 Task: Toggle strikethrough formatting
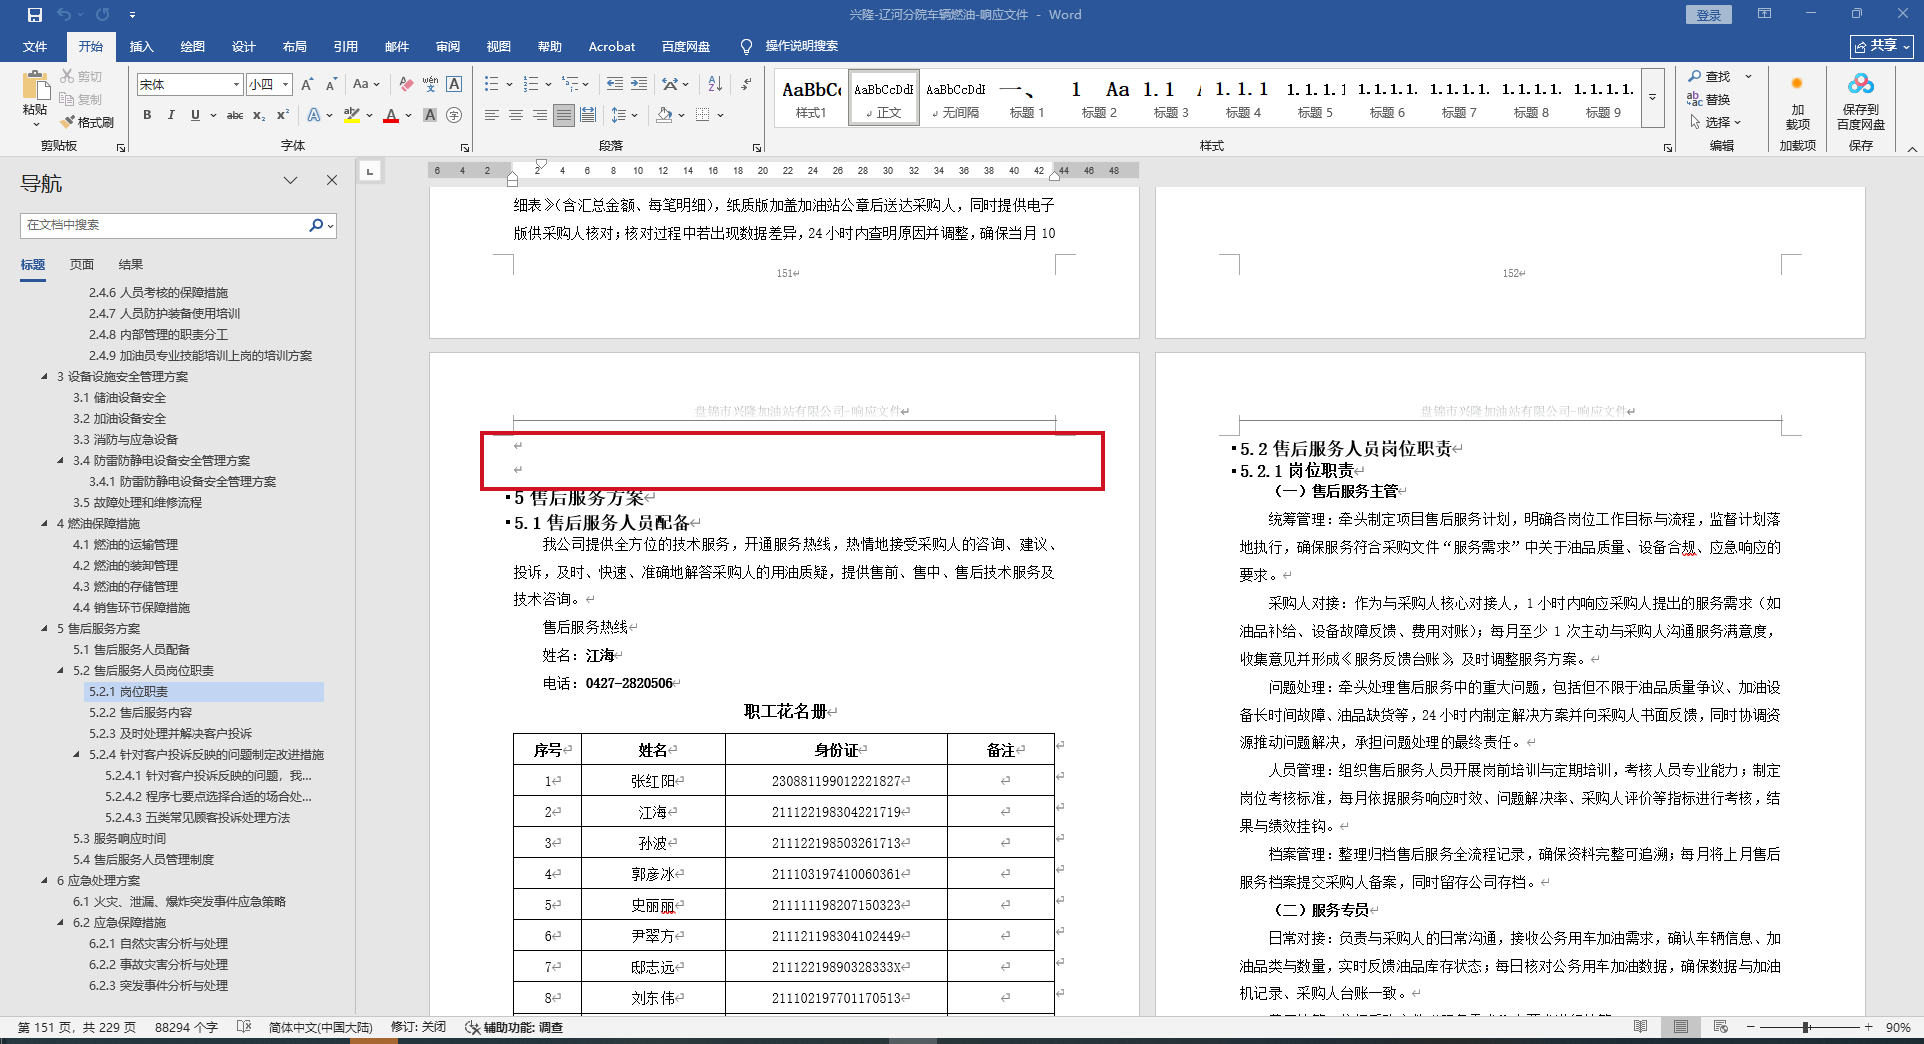[235, 115]
